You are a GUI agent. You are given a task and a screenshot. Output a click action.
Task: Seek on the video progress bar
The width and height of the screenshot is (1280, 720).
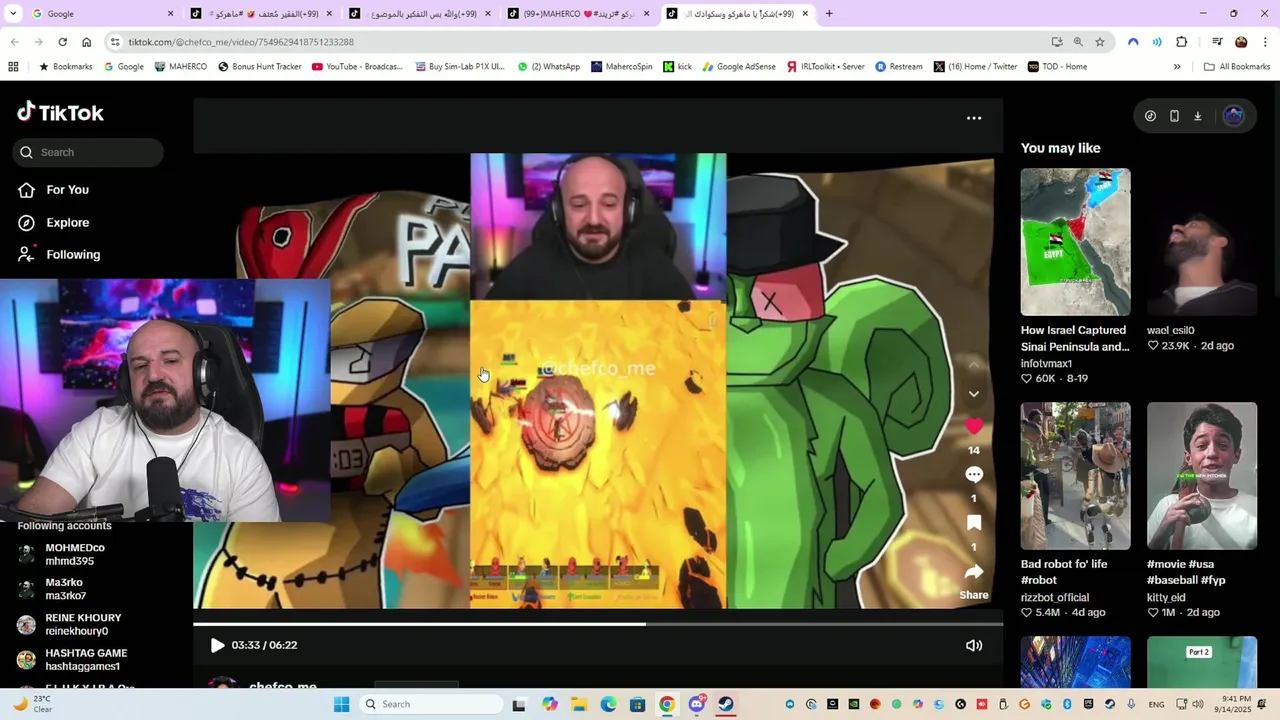click(598, 624)
